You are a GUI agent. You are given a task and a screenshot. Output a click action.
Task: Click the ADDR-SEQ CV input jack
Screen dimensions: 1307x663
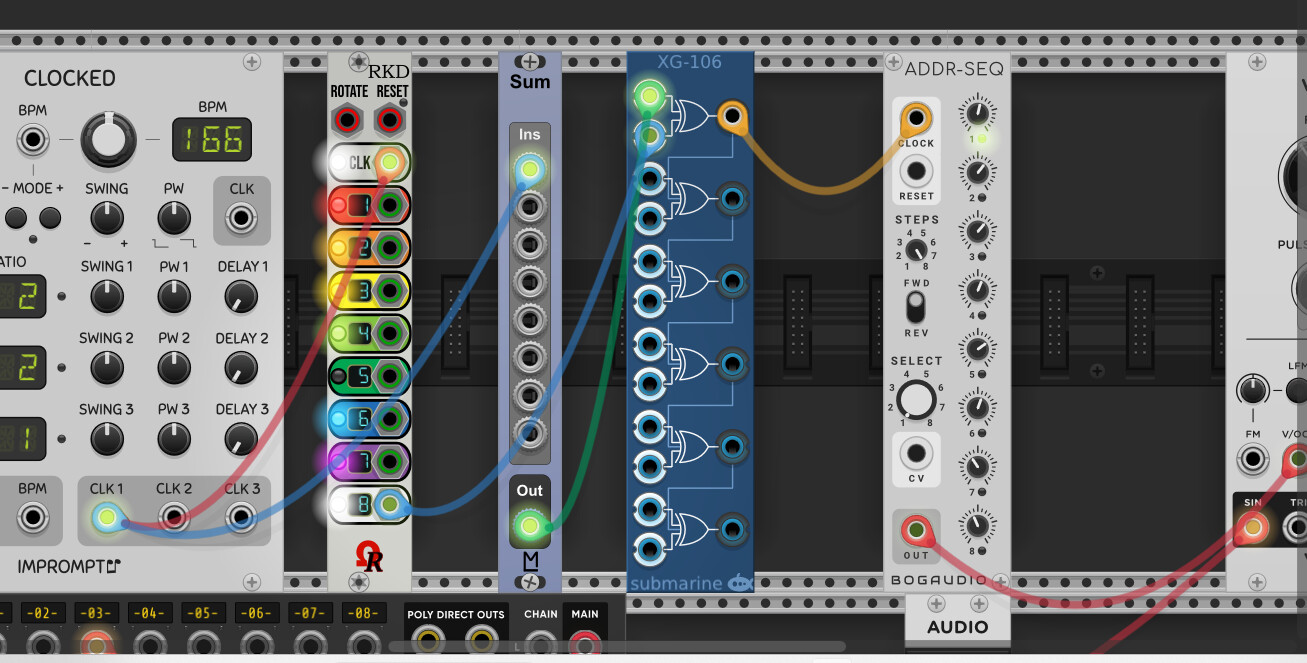915,453
